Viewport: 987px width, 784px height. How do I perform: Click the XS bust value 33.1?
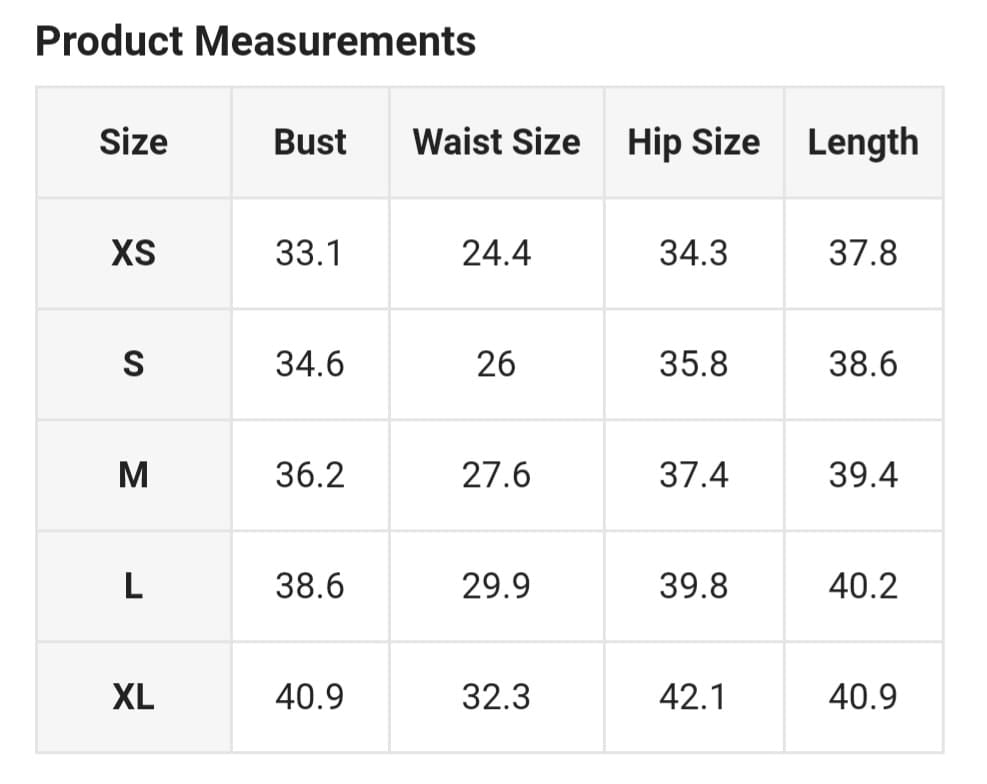(x=309, y=253)
